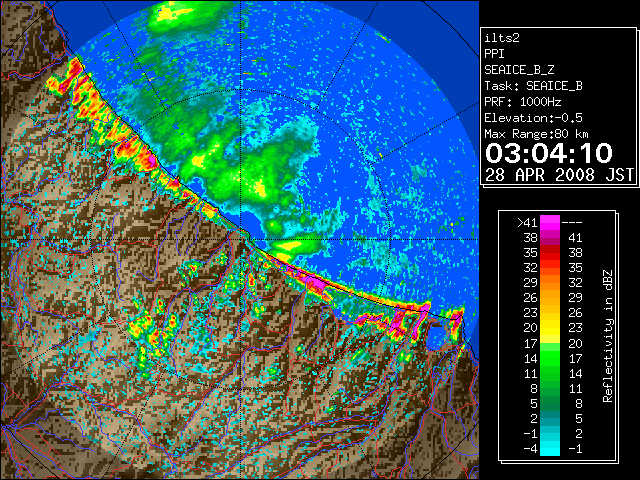This screenshot has width=640, height=480.
Task: Click the '---' marker atop the legend
Action: tap(572, 223)
